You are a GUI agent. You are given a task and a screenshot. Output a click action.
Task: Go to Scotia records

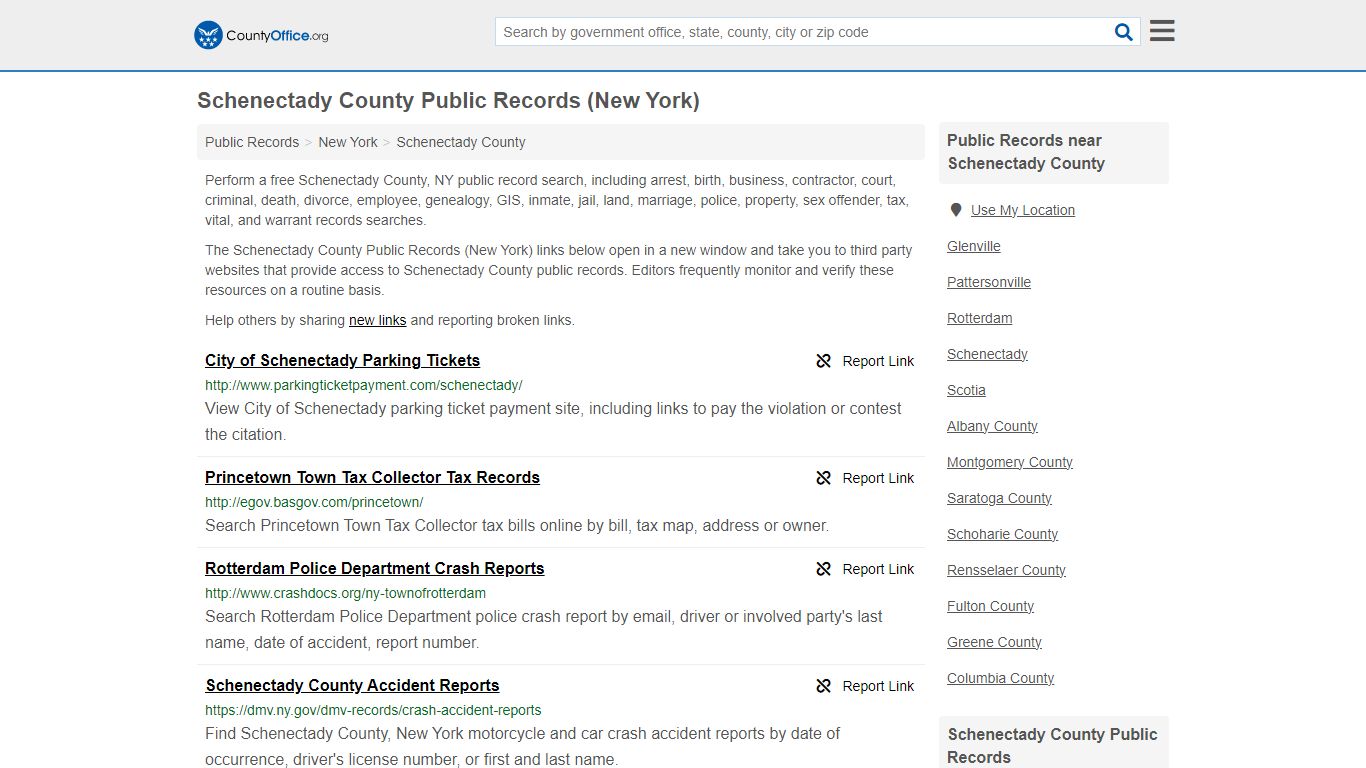pyautogui.click(x=966, y=390)
